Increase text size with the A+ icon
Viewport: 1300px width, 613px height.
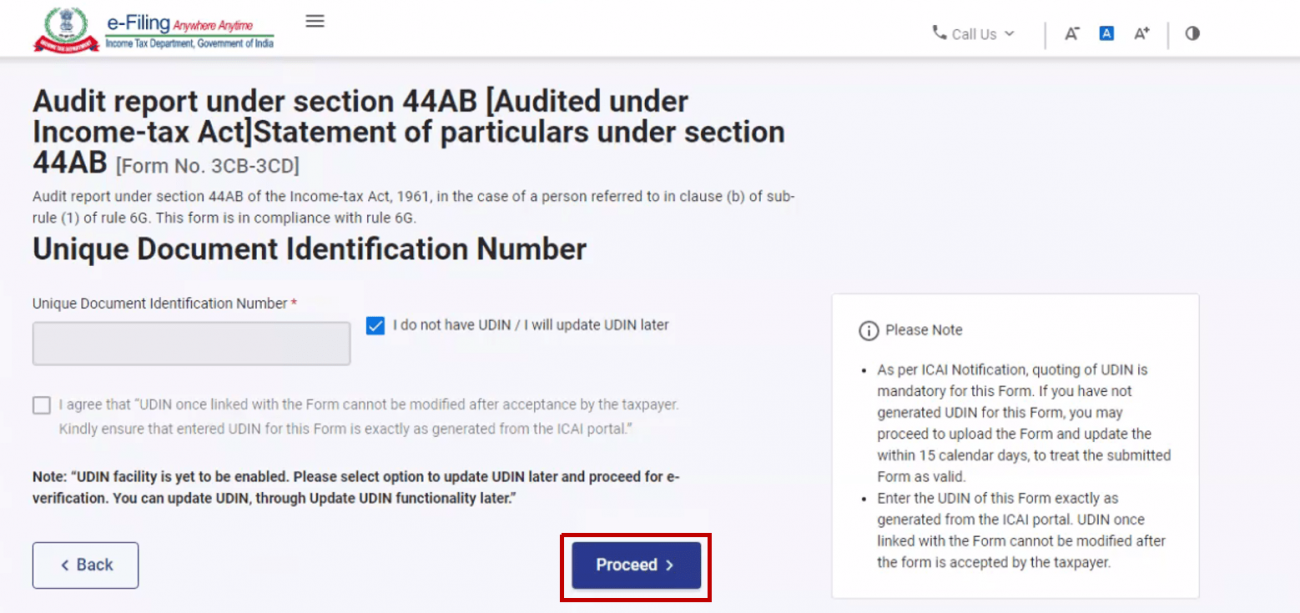[x=1141, y=33]
